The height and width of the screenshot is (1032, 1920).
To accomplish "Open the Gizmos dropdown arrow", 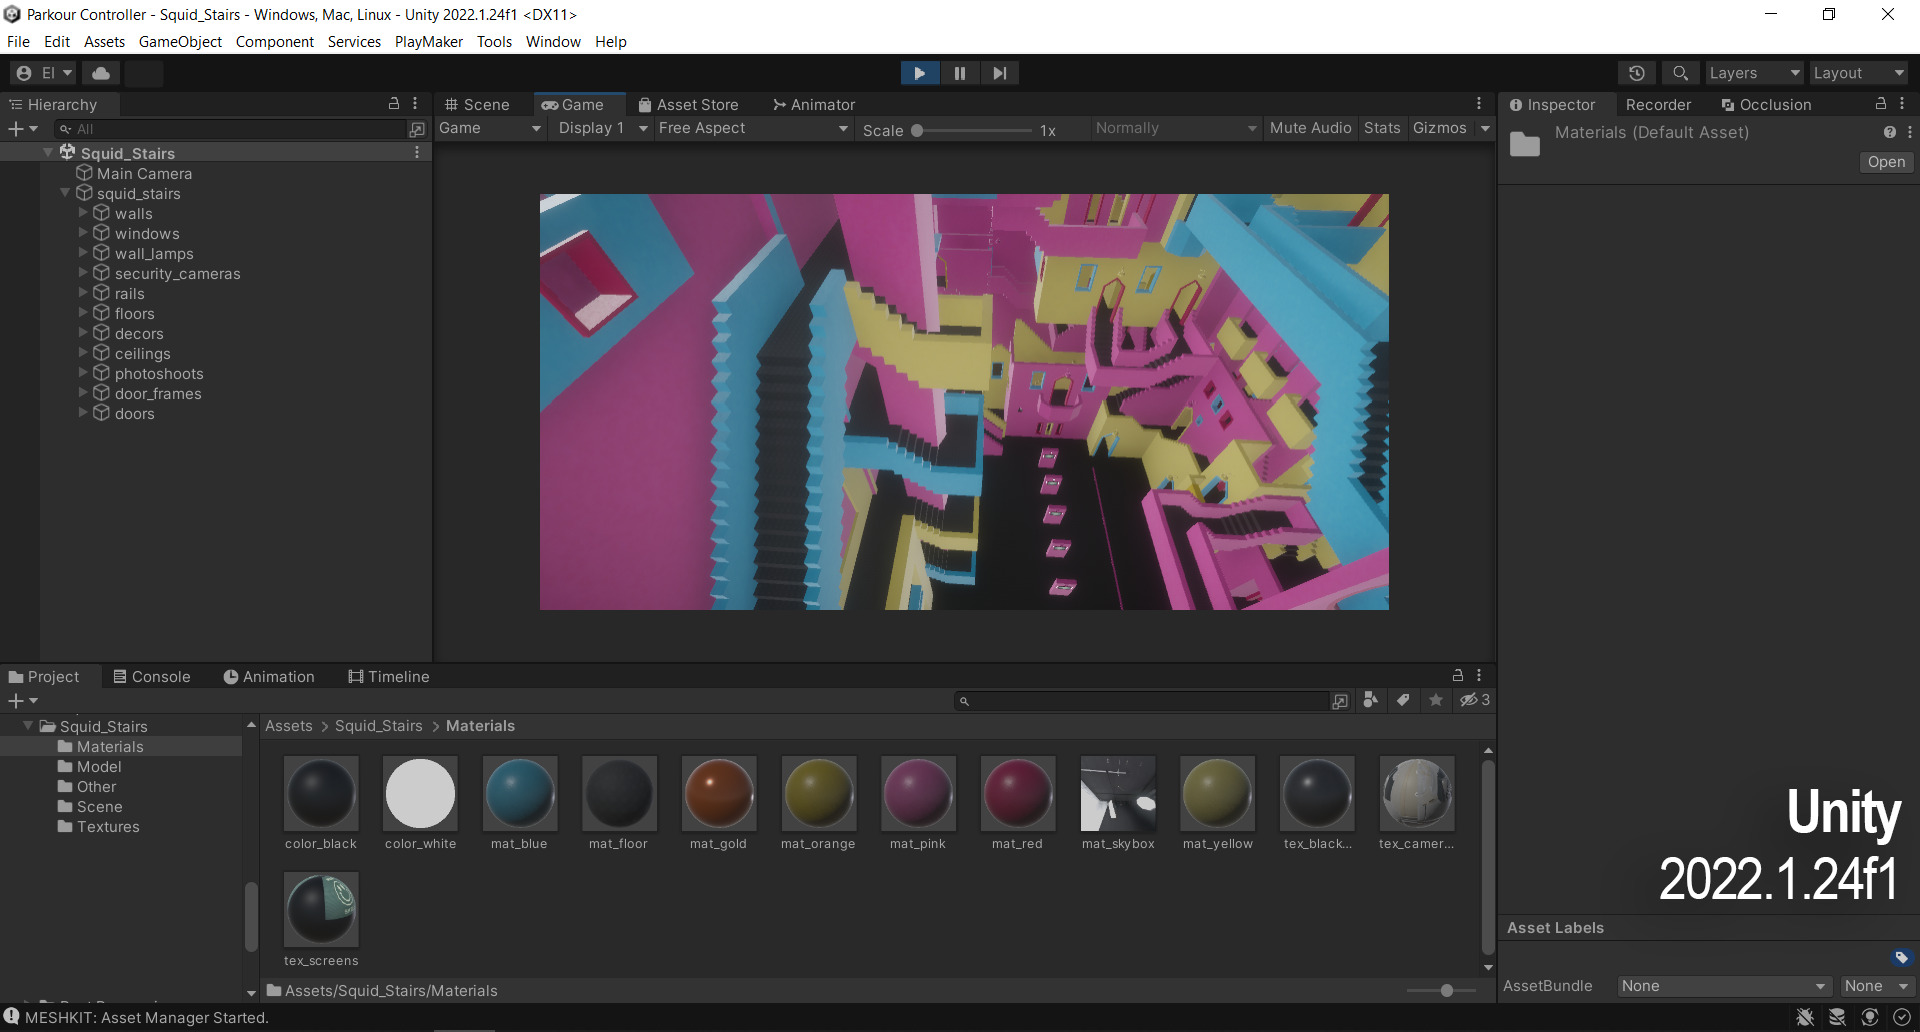I will coord(1485,128).
